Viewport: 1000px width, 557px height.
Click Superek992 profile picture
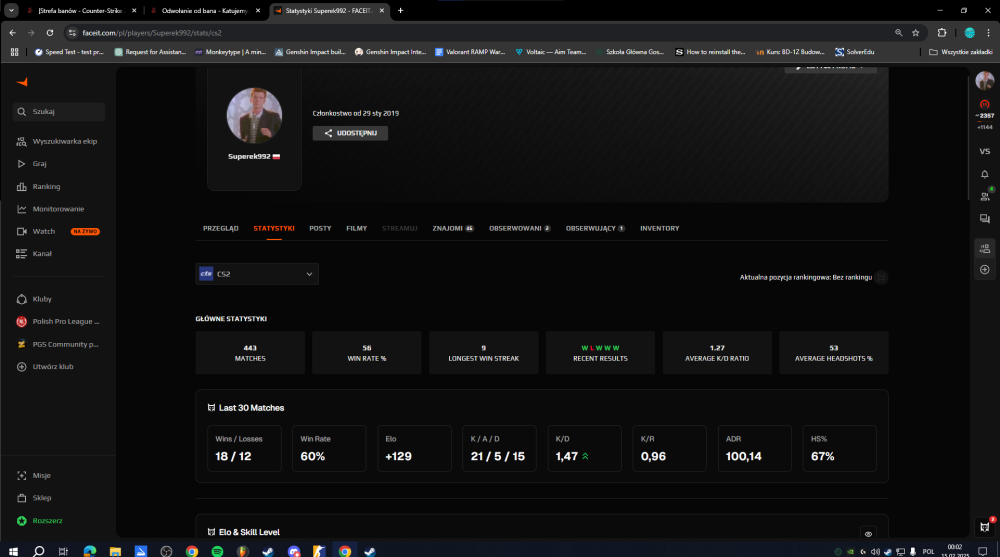254,115
